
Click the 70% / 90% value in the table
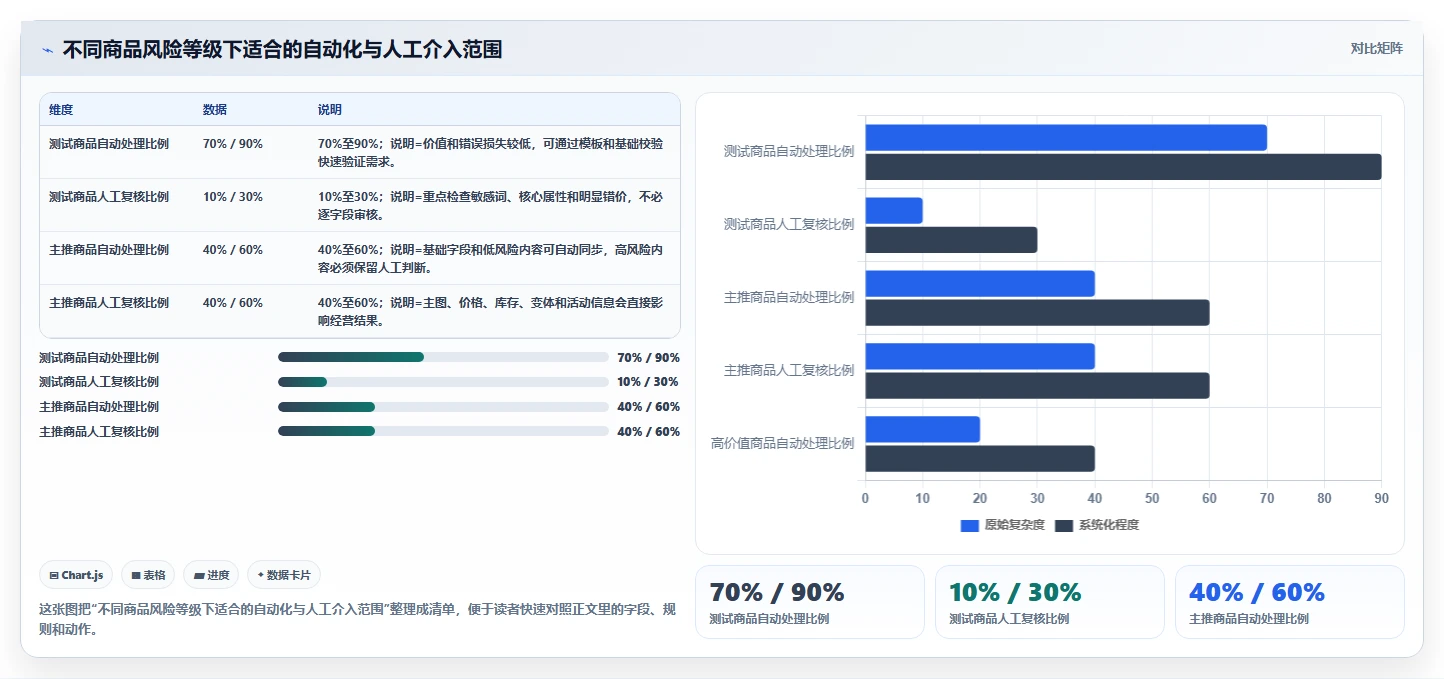233,144
